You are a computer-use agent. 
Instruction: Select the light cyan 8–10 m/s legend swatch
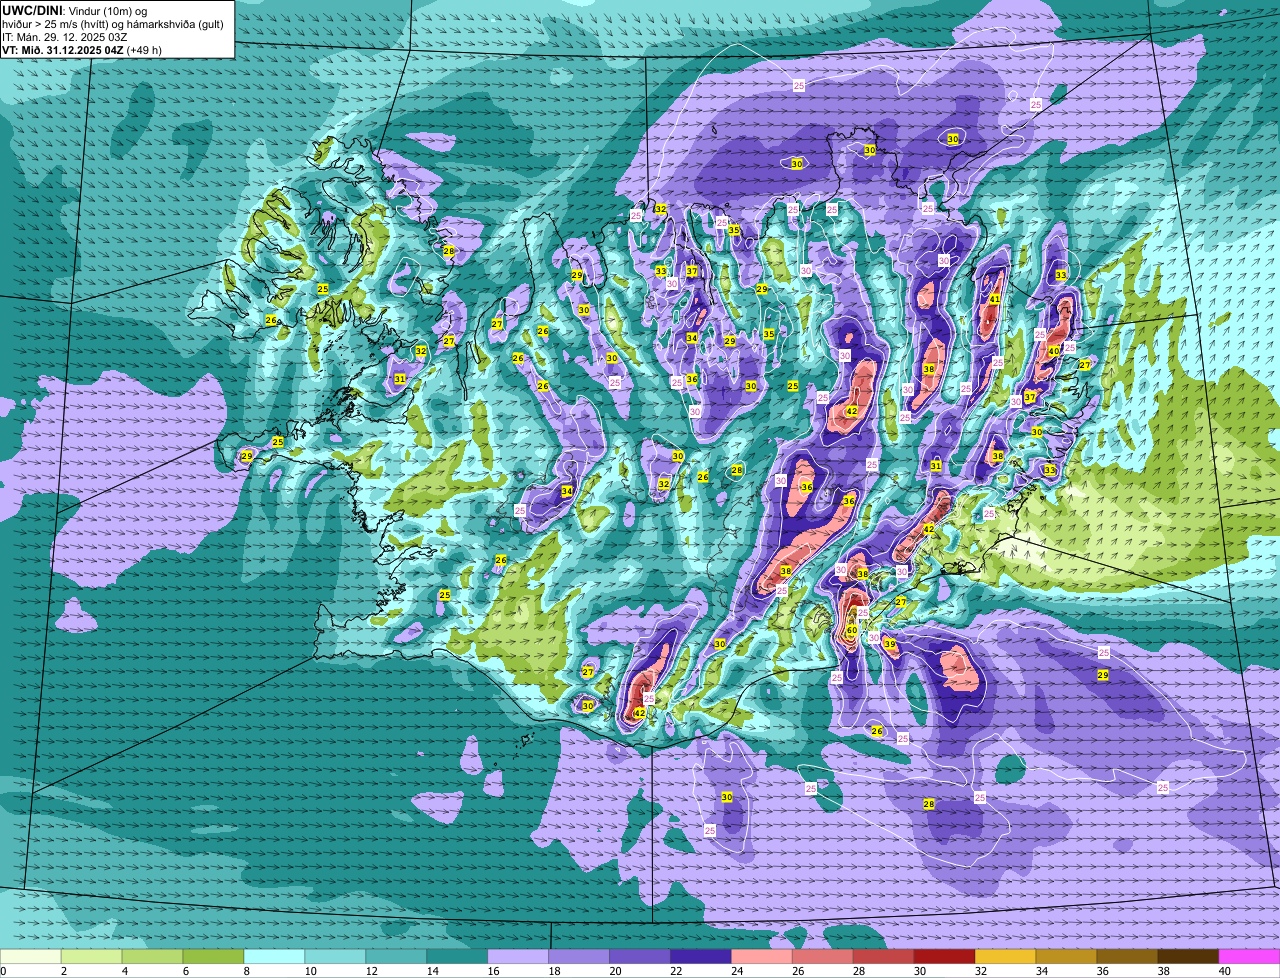click(274, 956)
